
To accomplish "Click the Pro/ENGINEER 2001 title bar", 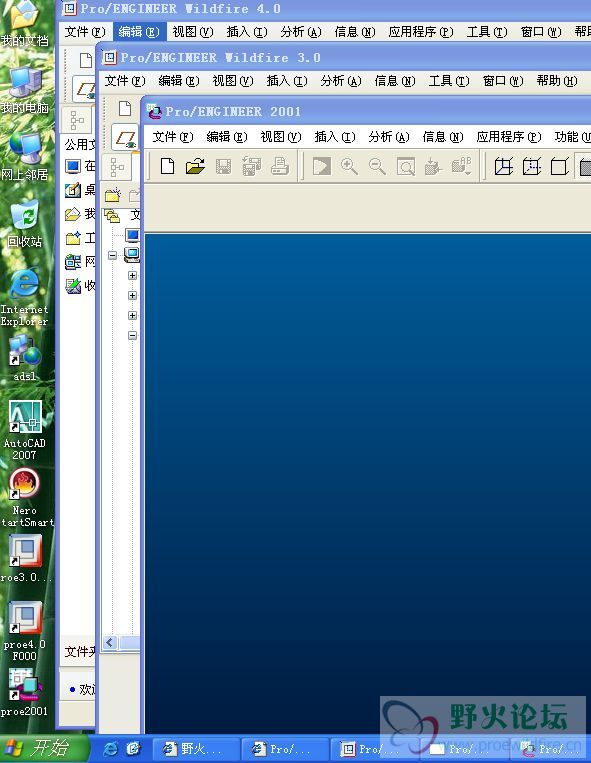I will [367, 111].
